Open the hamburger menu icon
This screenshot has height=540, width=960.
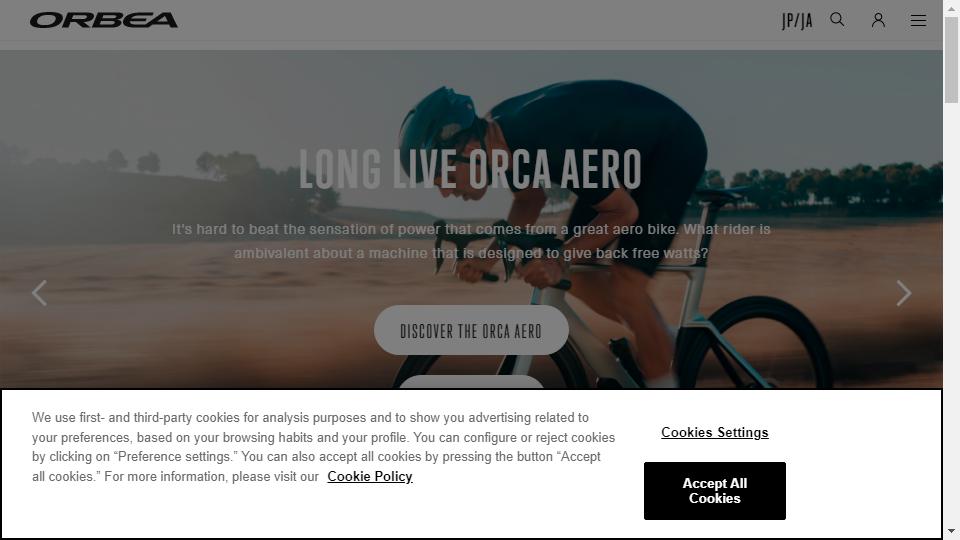918,20
